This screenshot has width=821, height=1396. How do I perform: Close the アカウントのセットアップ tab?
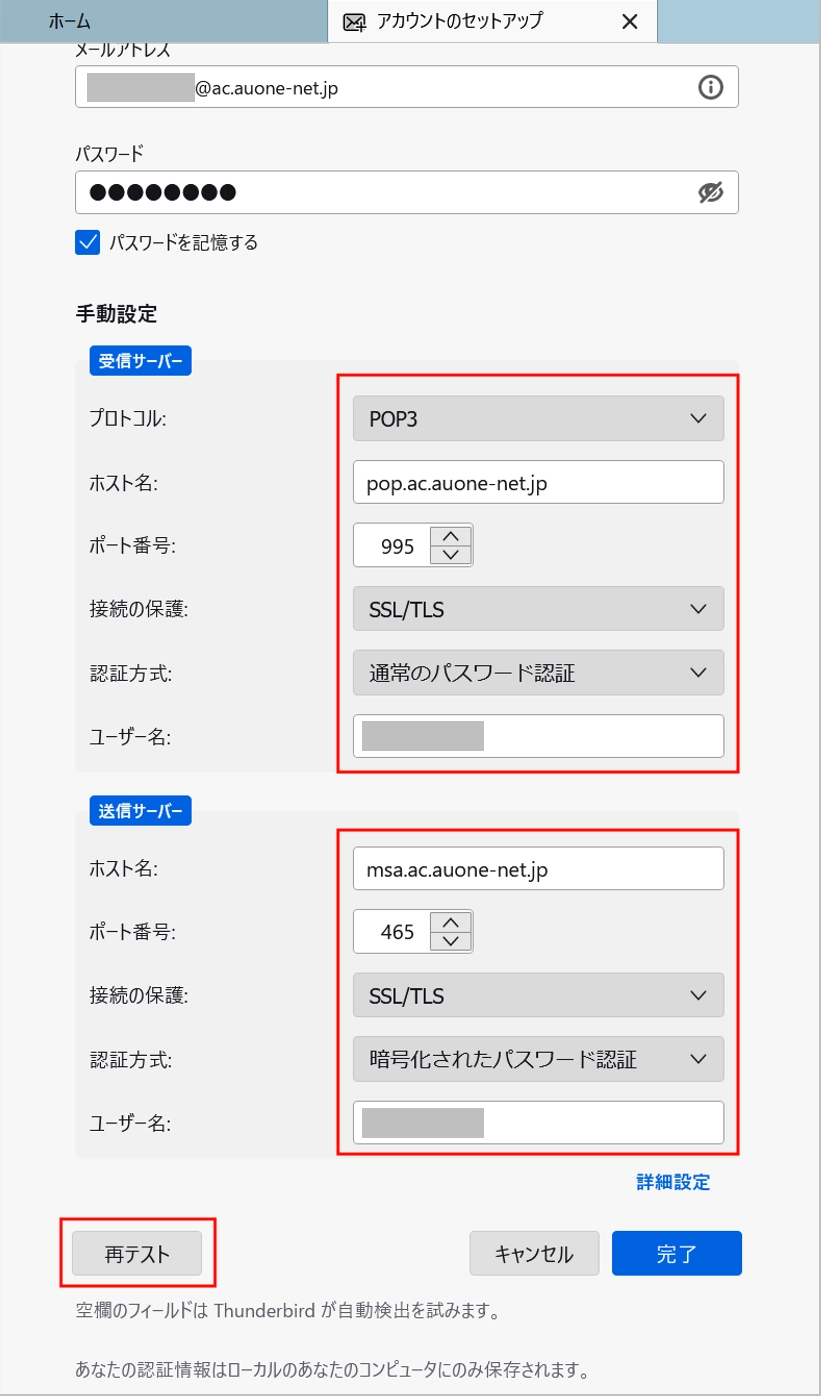click(x=629, y=22)
